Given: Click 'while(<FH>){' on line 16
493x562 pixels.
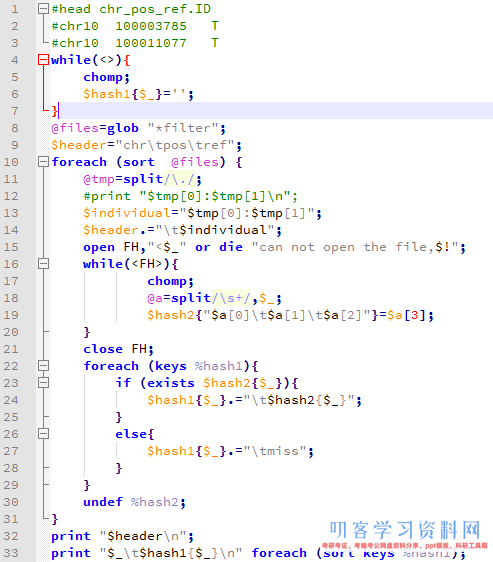Looking at the screenshot, I should coord(131,264).
